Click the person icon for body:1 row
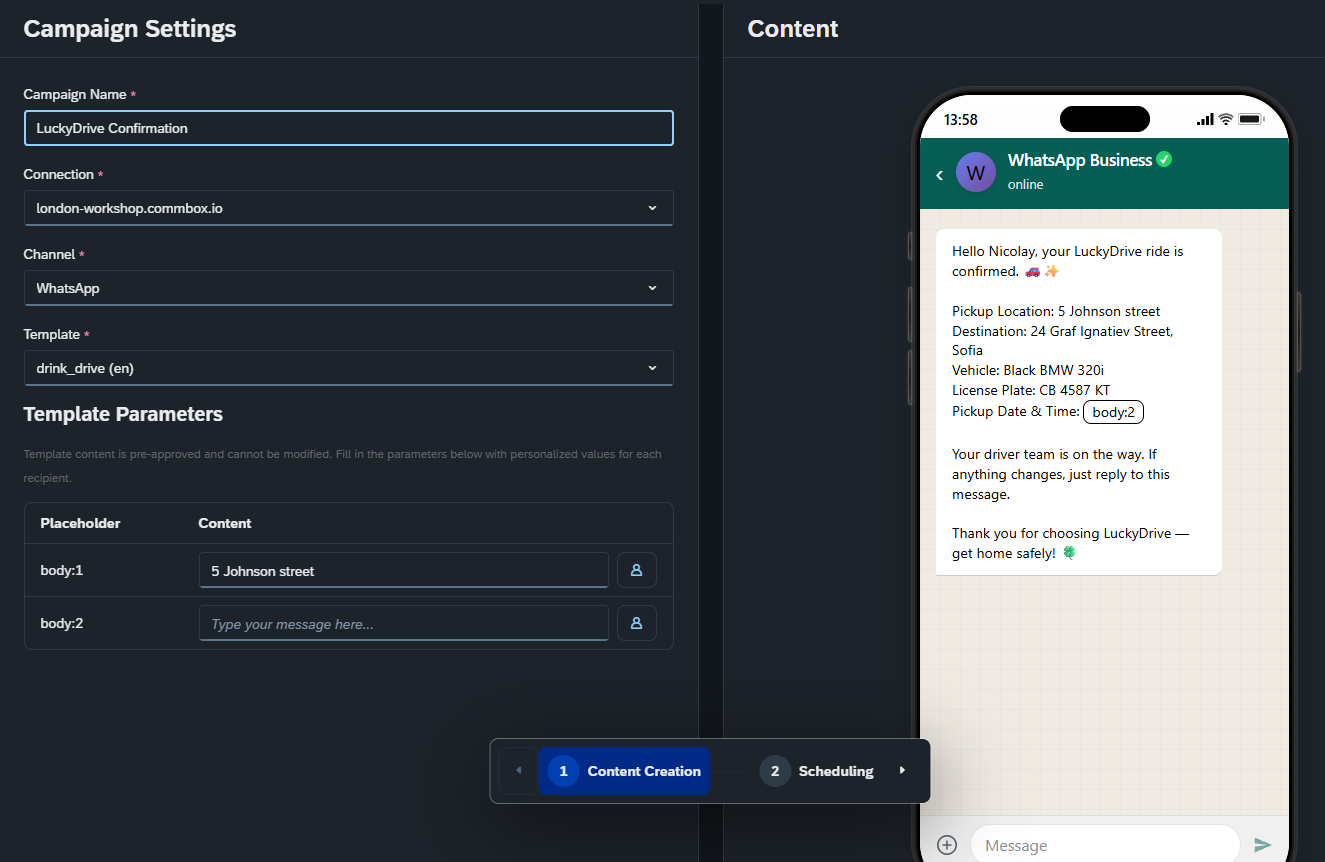Image resolution: width=1325 pixels, height=862 pixels. tap(636, 570)
